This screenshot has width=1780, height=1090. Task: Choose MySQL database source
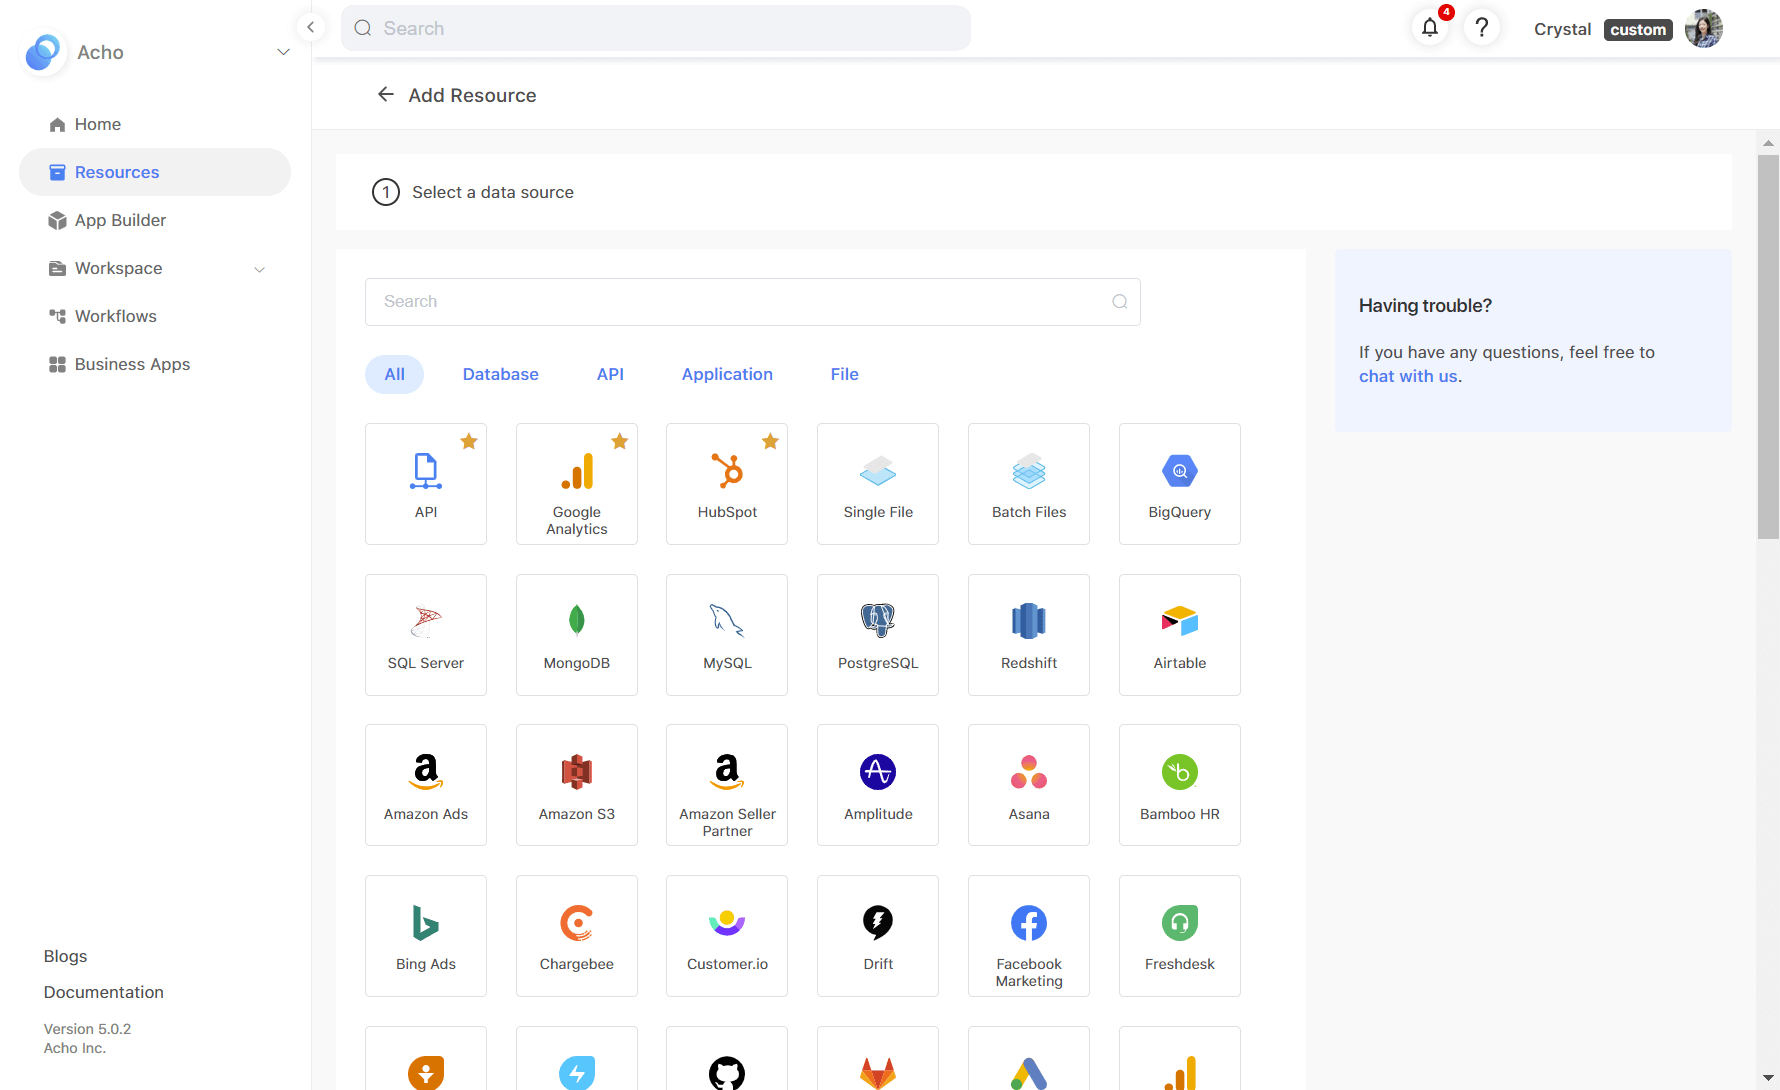click(x=727, y=635)
